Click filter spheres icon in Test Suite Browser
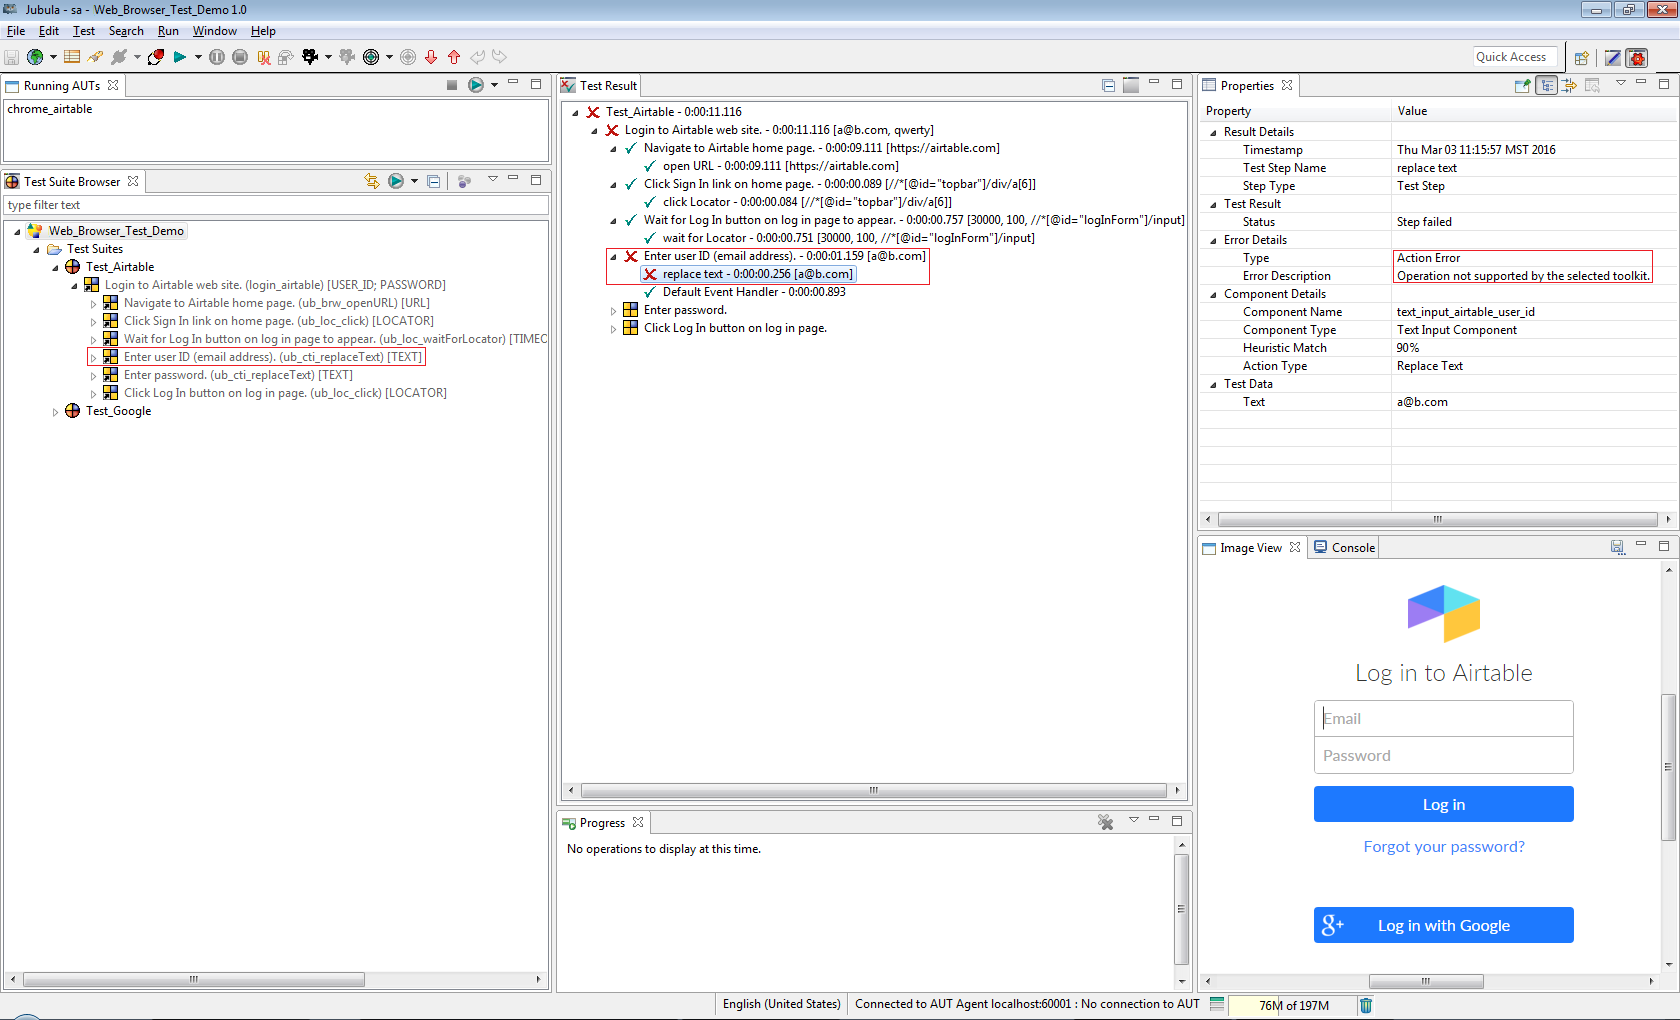The width and height of the screenshot is (1680, 1020). pos(464,181)
